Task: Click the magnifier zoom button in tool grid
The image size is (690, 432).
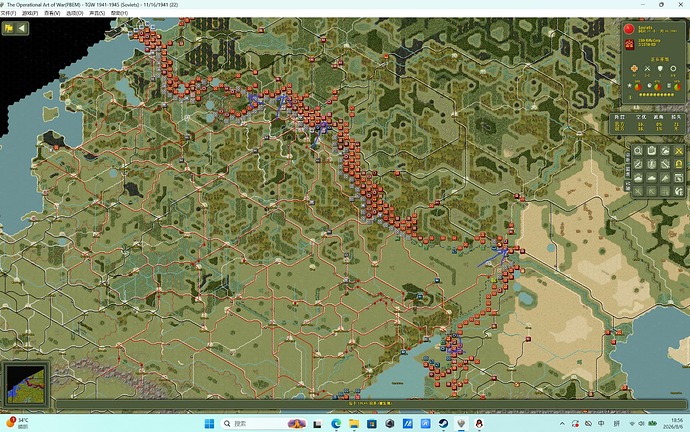Action: (x=638, y=151)
